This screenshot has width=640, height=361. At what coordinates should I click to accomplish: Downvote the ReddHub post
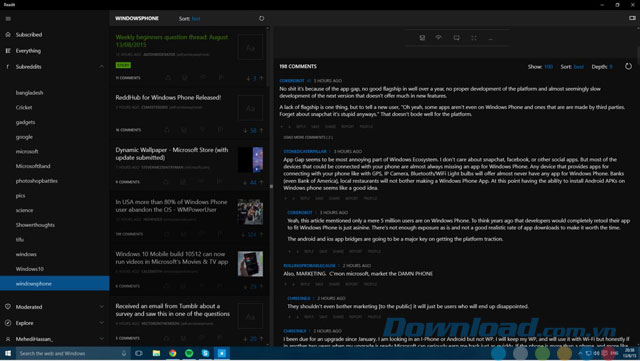point(245,130)
